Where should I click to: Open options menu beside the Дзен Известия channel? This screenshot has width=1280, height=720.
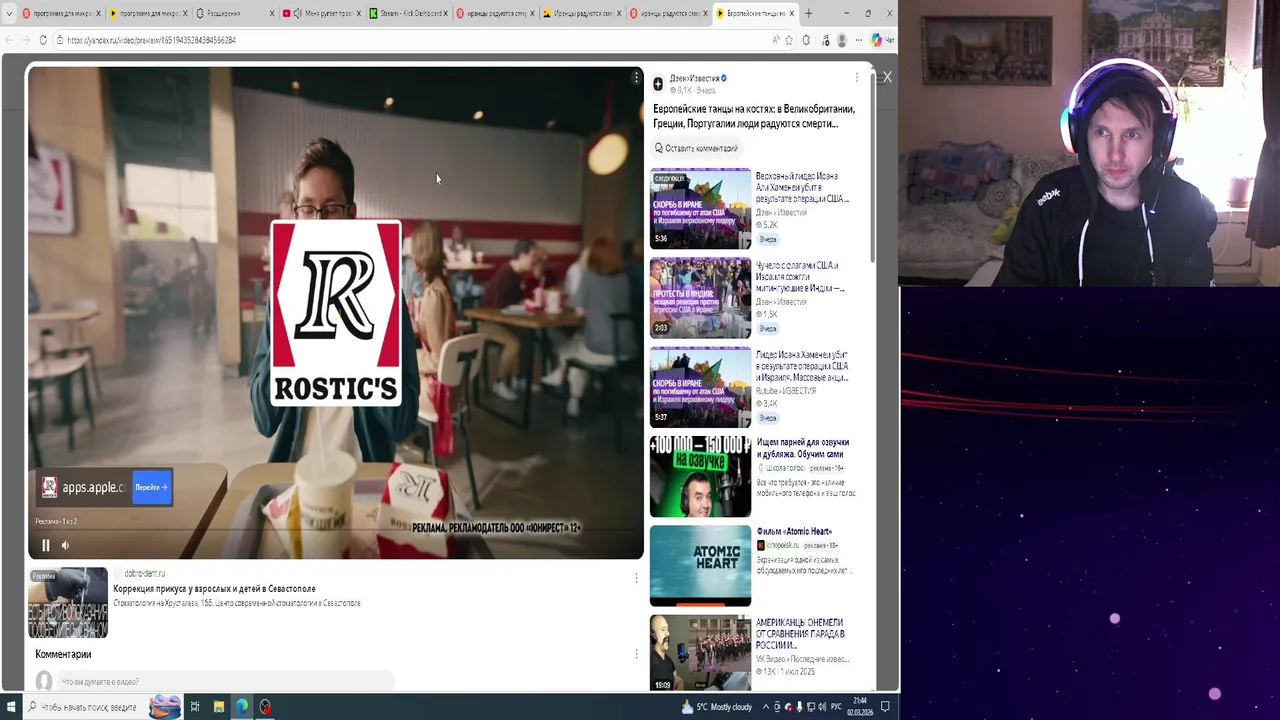856,78
